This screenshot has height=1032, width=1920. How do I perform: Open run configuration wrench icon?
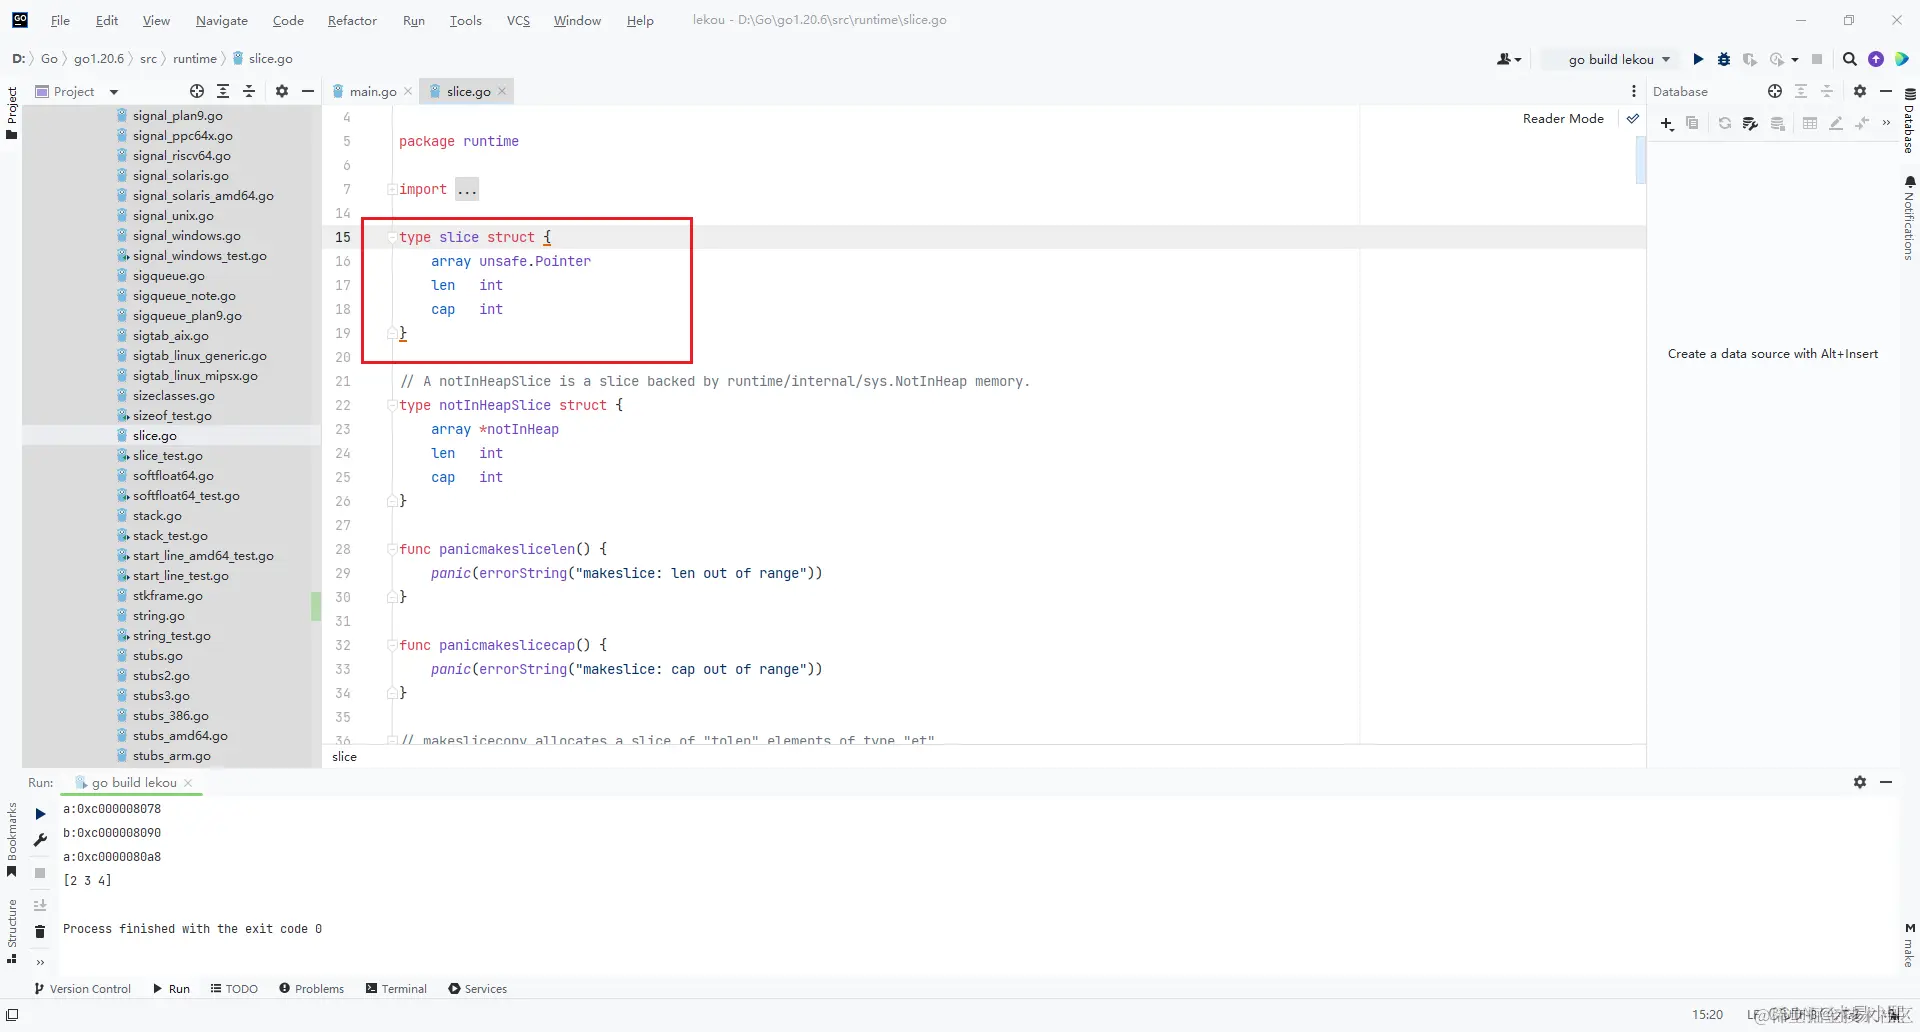[40, 840]
